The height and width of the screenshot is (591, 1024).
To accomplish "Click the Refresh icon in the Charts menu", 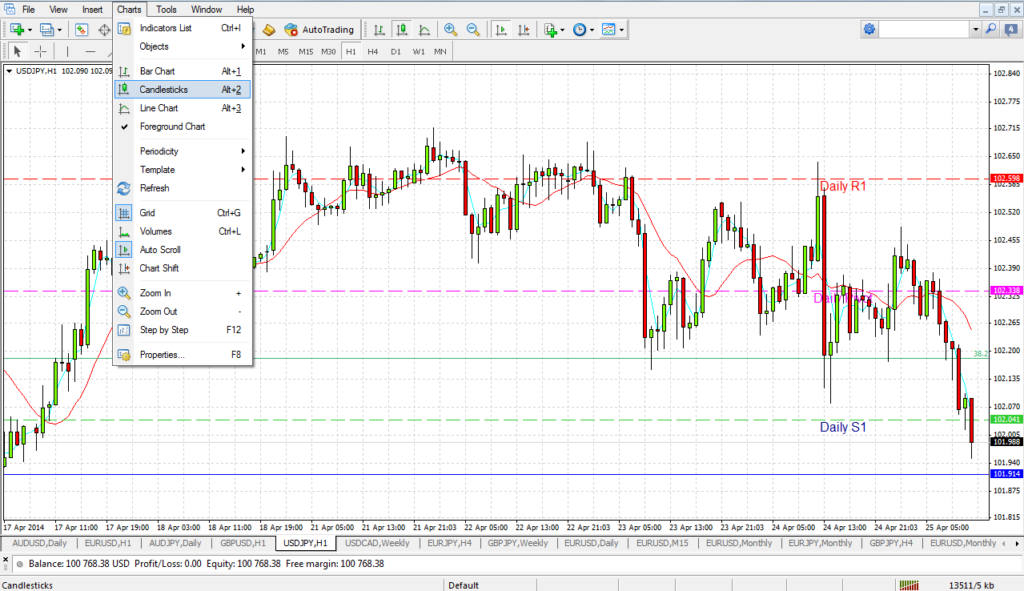I will 123,188.
